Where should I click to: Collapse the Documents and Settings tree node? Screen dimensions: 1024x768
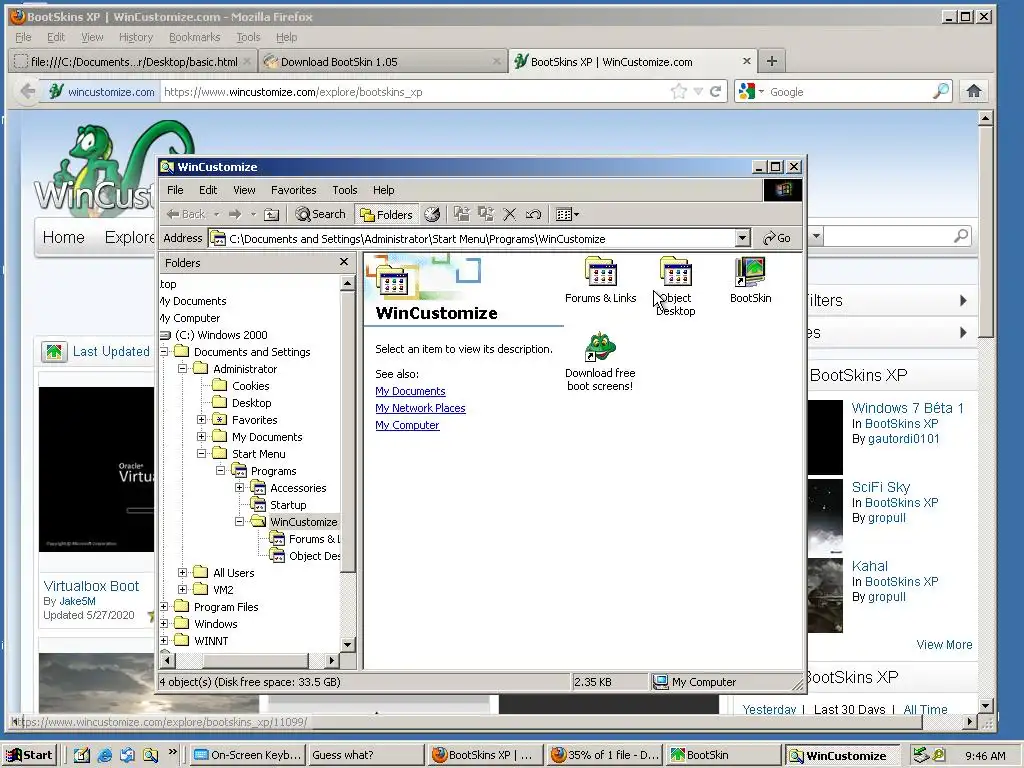click(164, 352)
